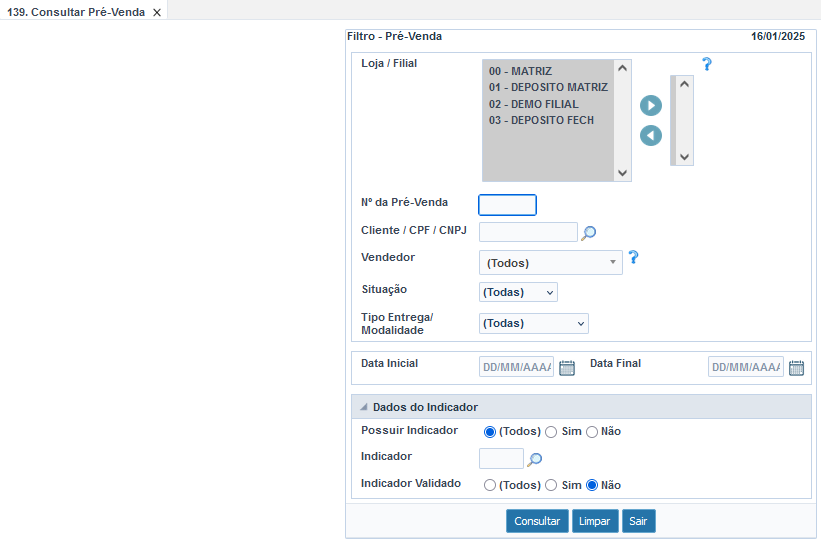Open help icon beside Loja/Filial list

coord(707,64)
